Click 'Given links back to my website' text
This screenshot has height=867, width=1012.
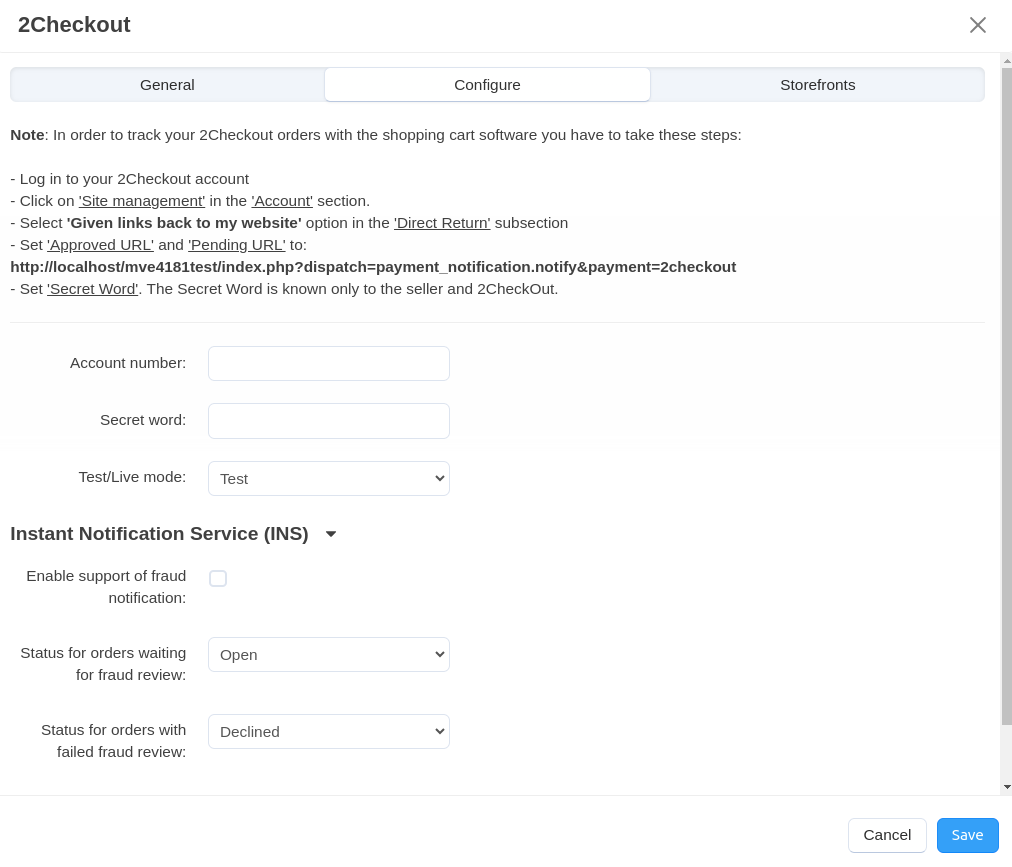click(184, 223)
